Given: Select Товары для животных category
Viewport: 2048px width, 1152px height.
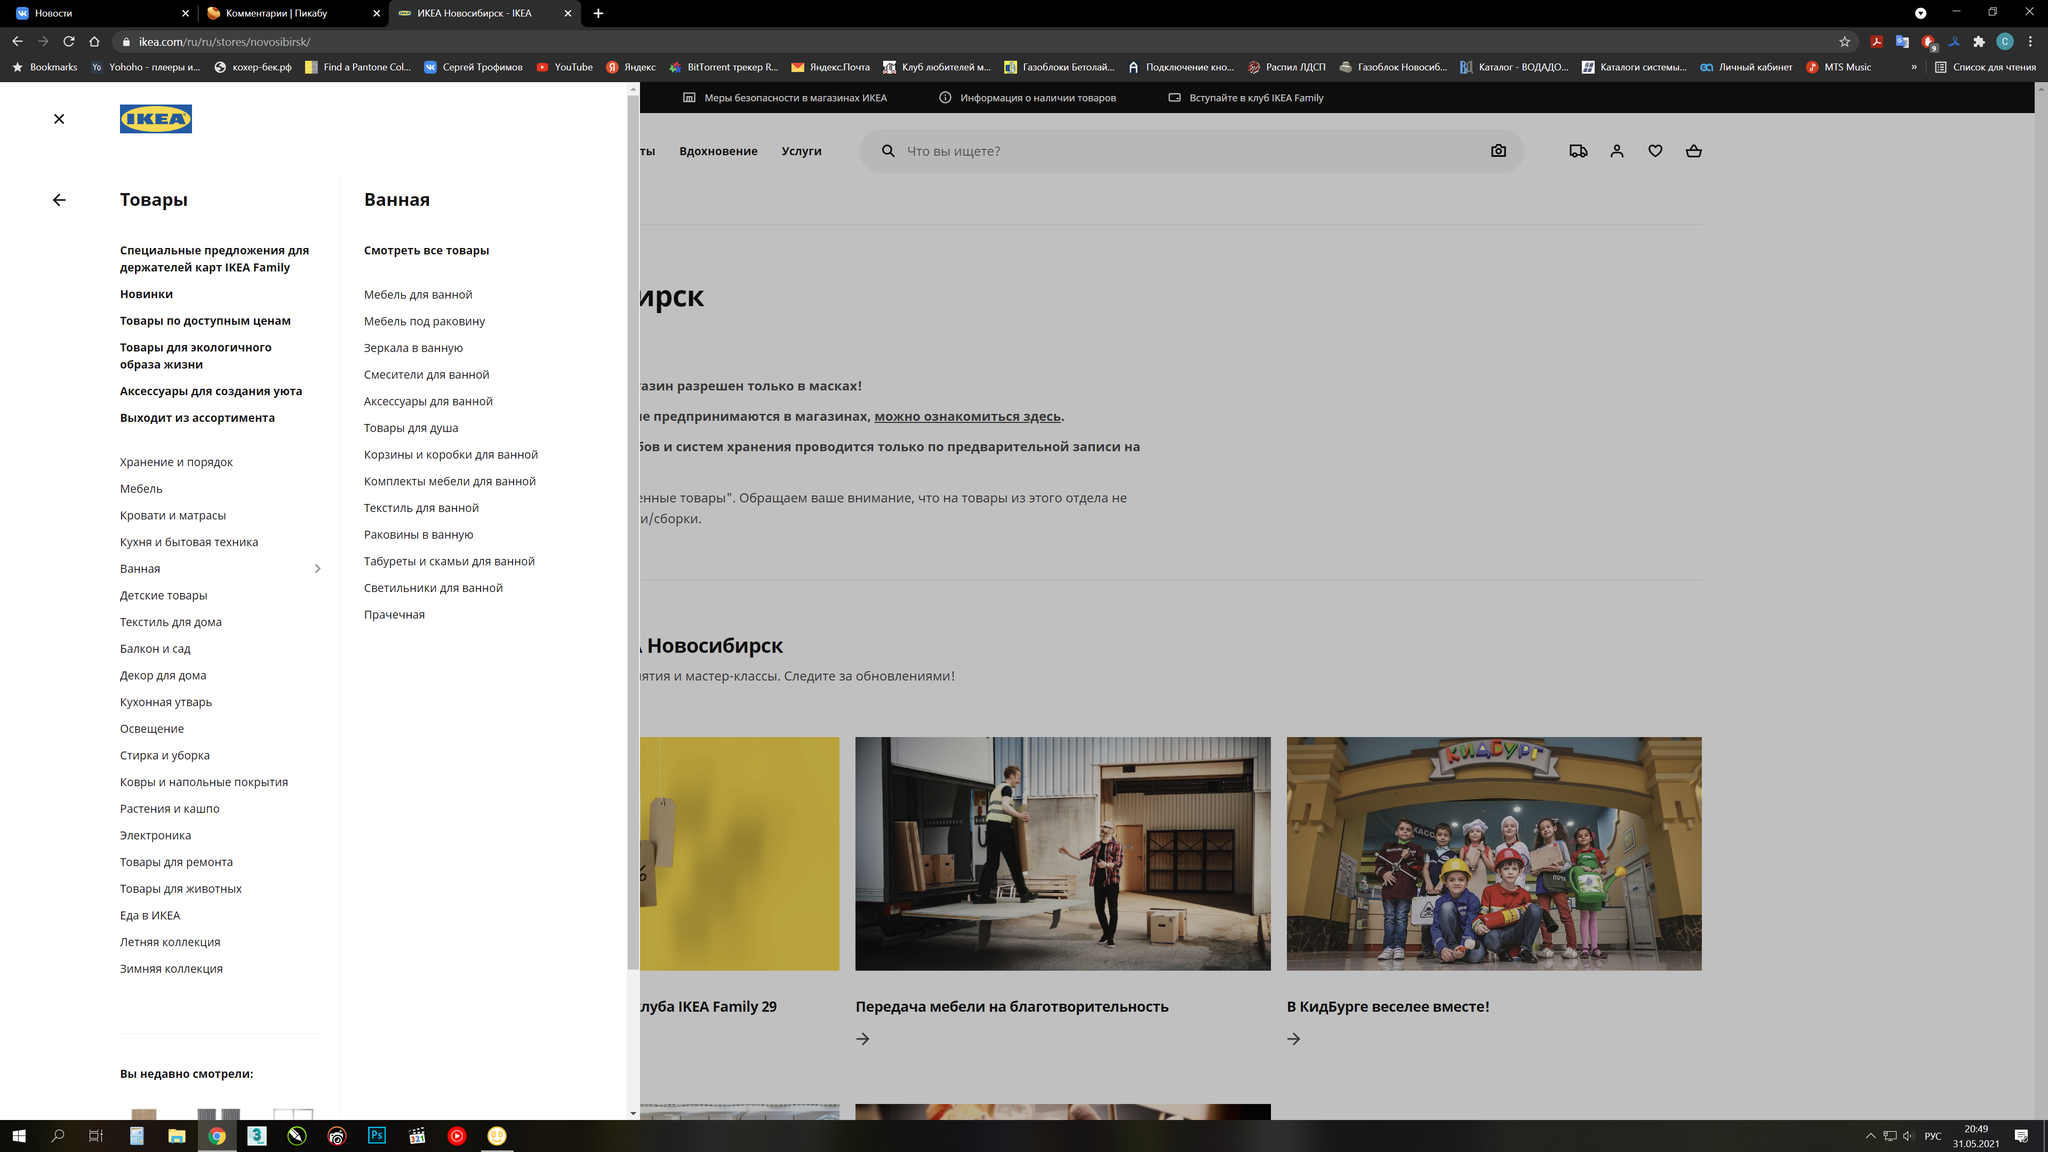Looking at the screenshot, I should 181,889.
